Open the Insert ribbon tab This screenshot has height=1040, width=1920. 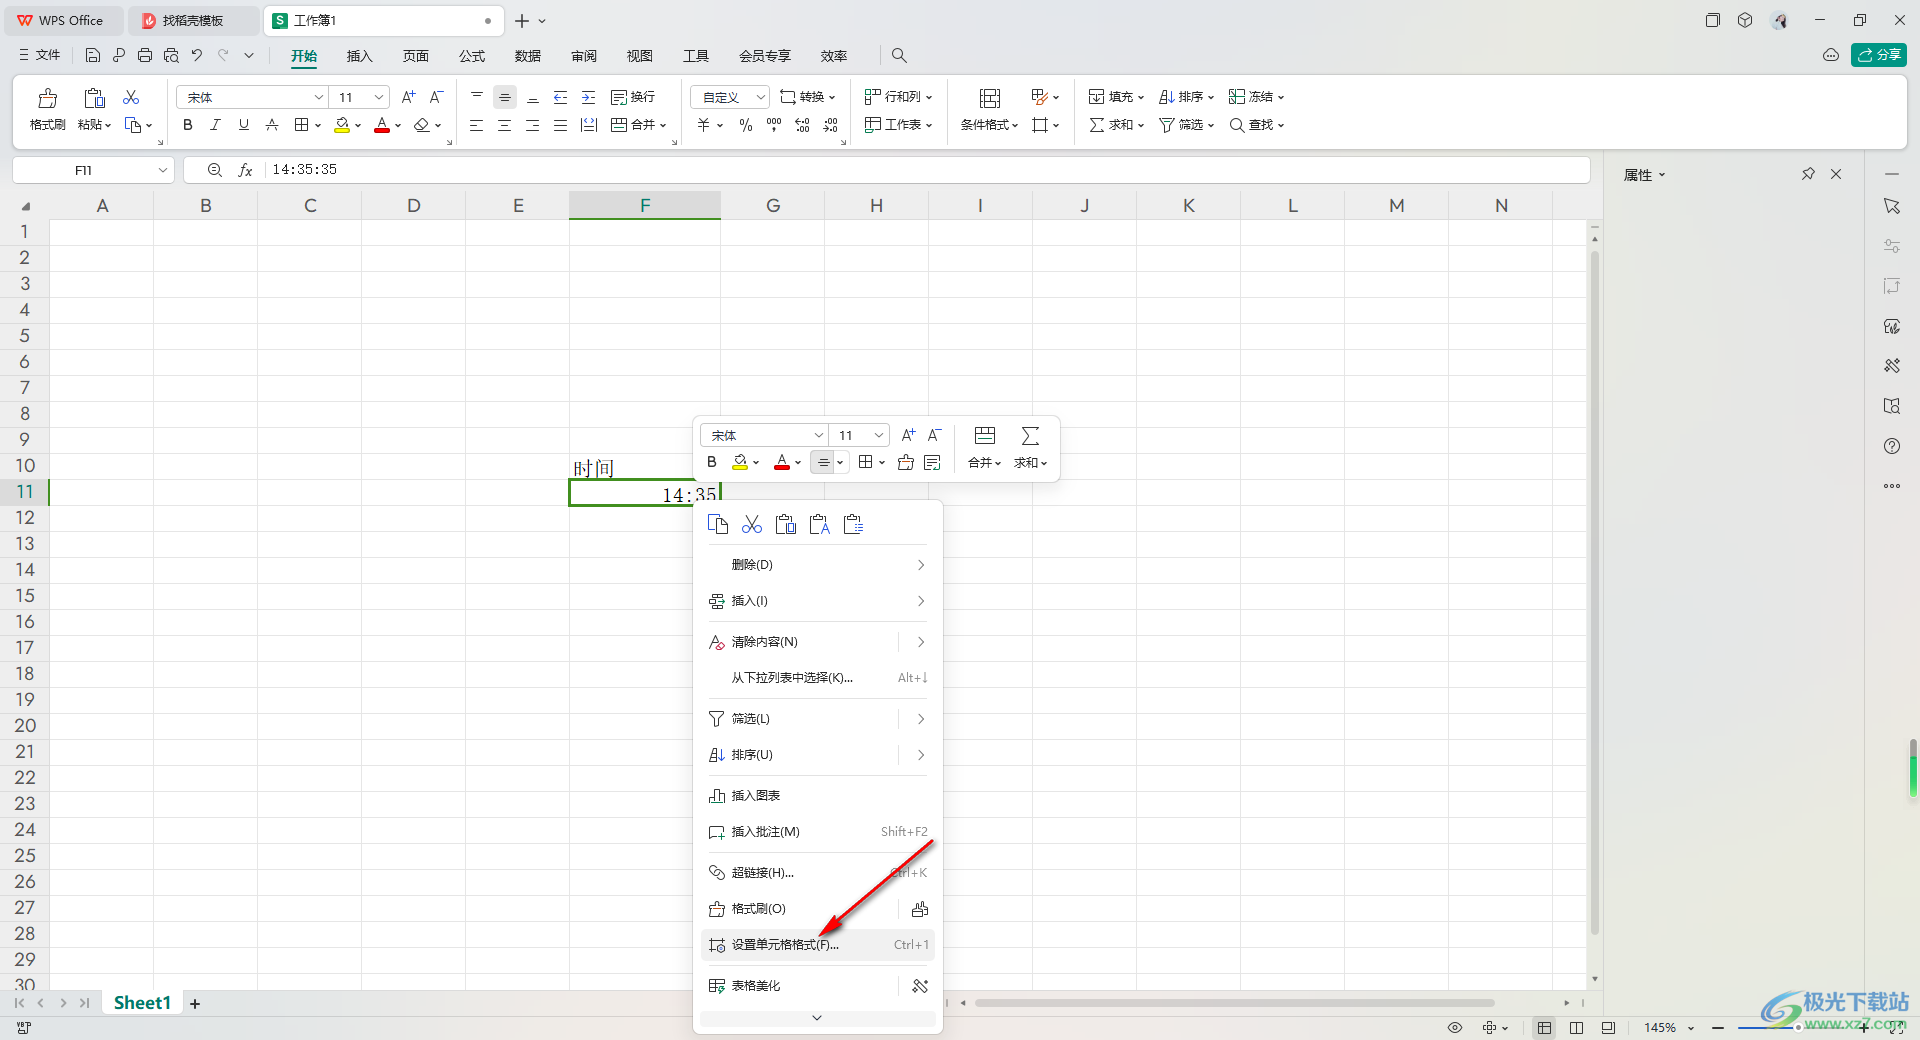click(x=359, y=56)
